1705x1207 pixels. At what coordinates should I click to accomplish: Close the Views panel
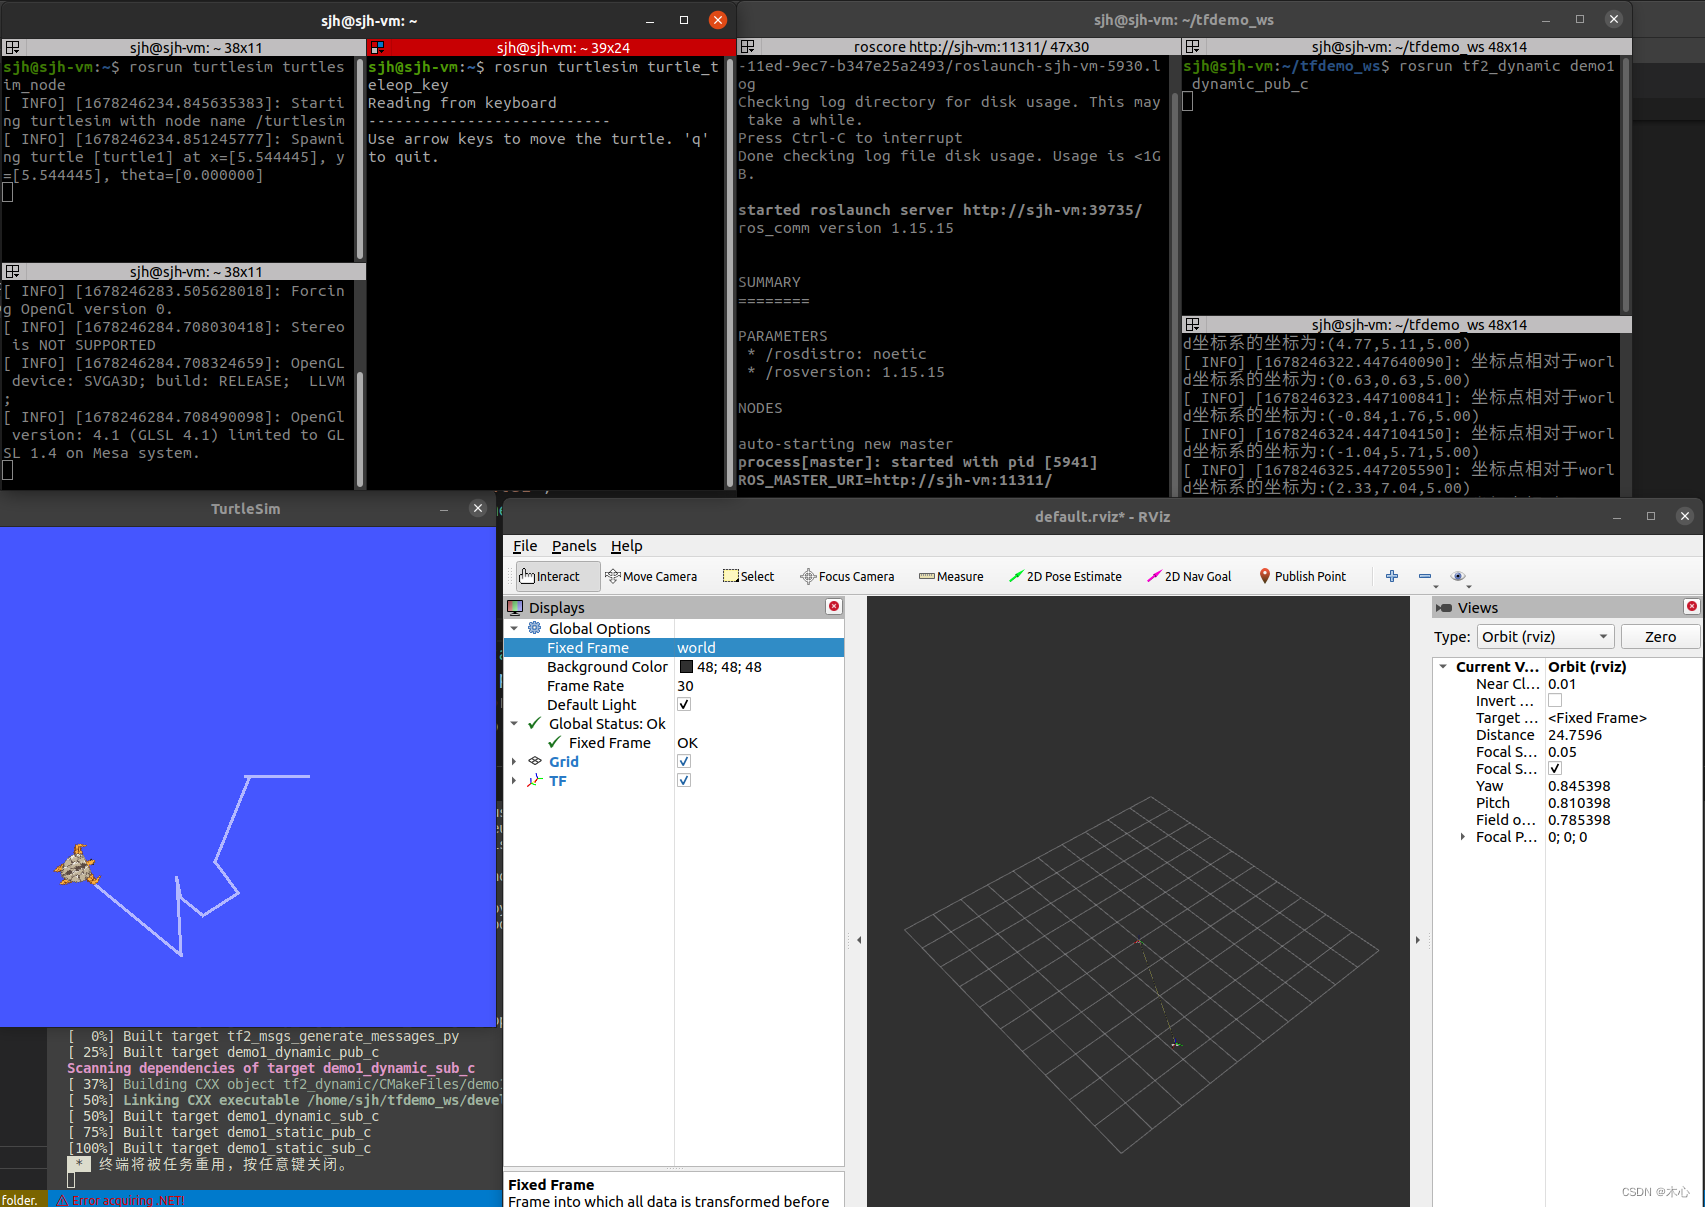(1692, 606)
